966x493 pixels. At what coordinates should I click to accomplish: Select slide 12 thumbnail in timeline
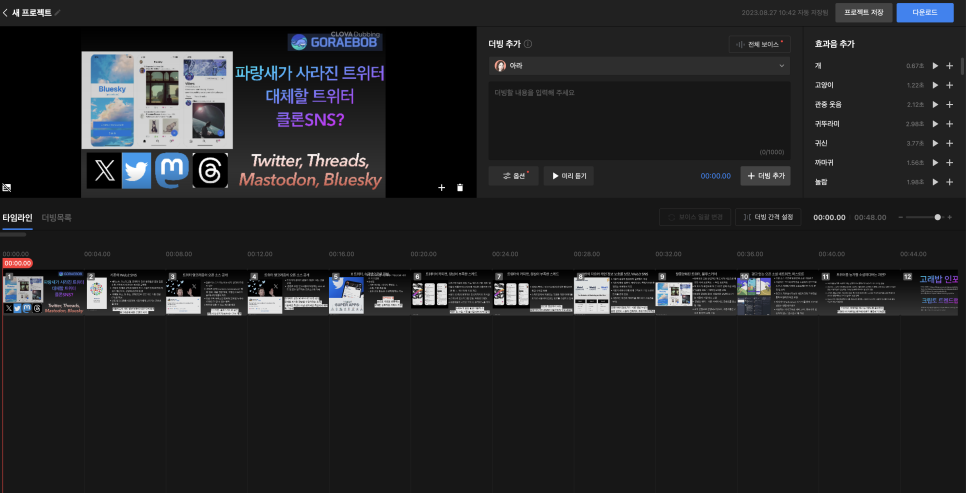click(x=931, y=293)
